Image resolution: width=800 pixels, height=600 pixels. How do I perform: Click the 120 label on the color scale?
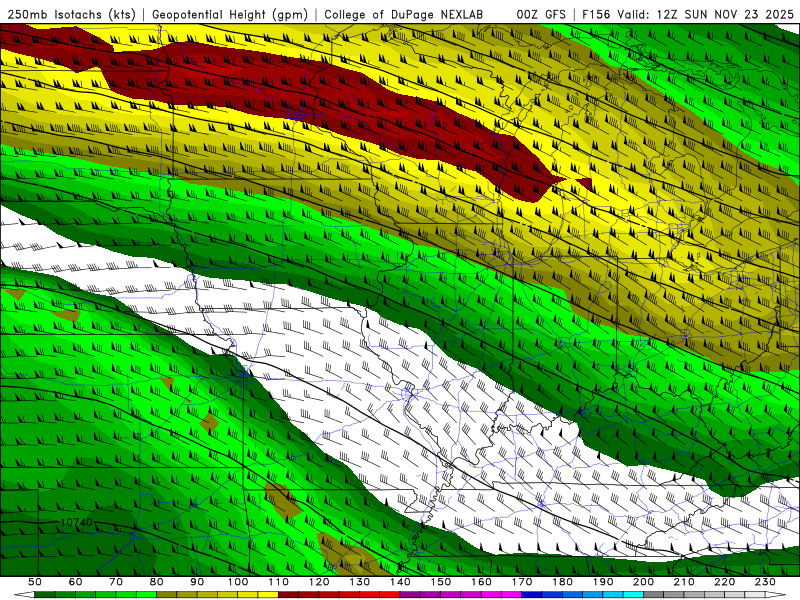point(319,582)
